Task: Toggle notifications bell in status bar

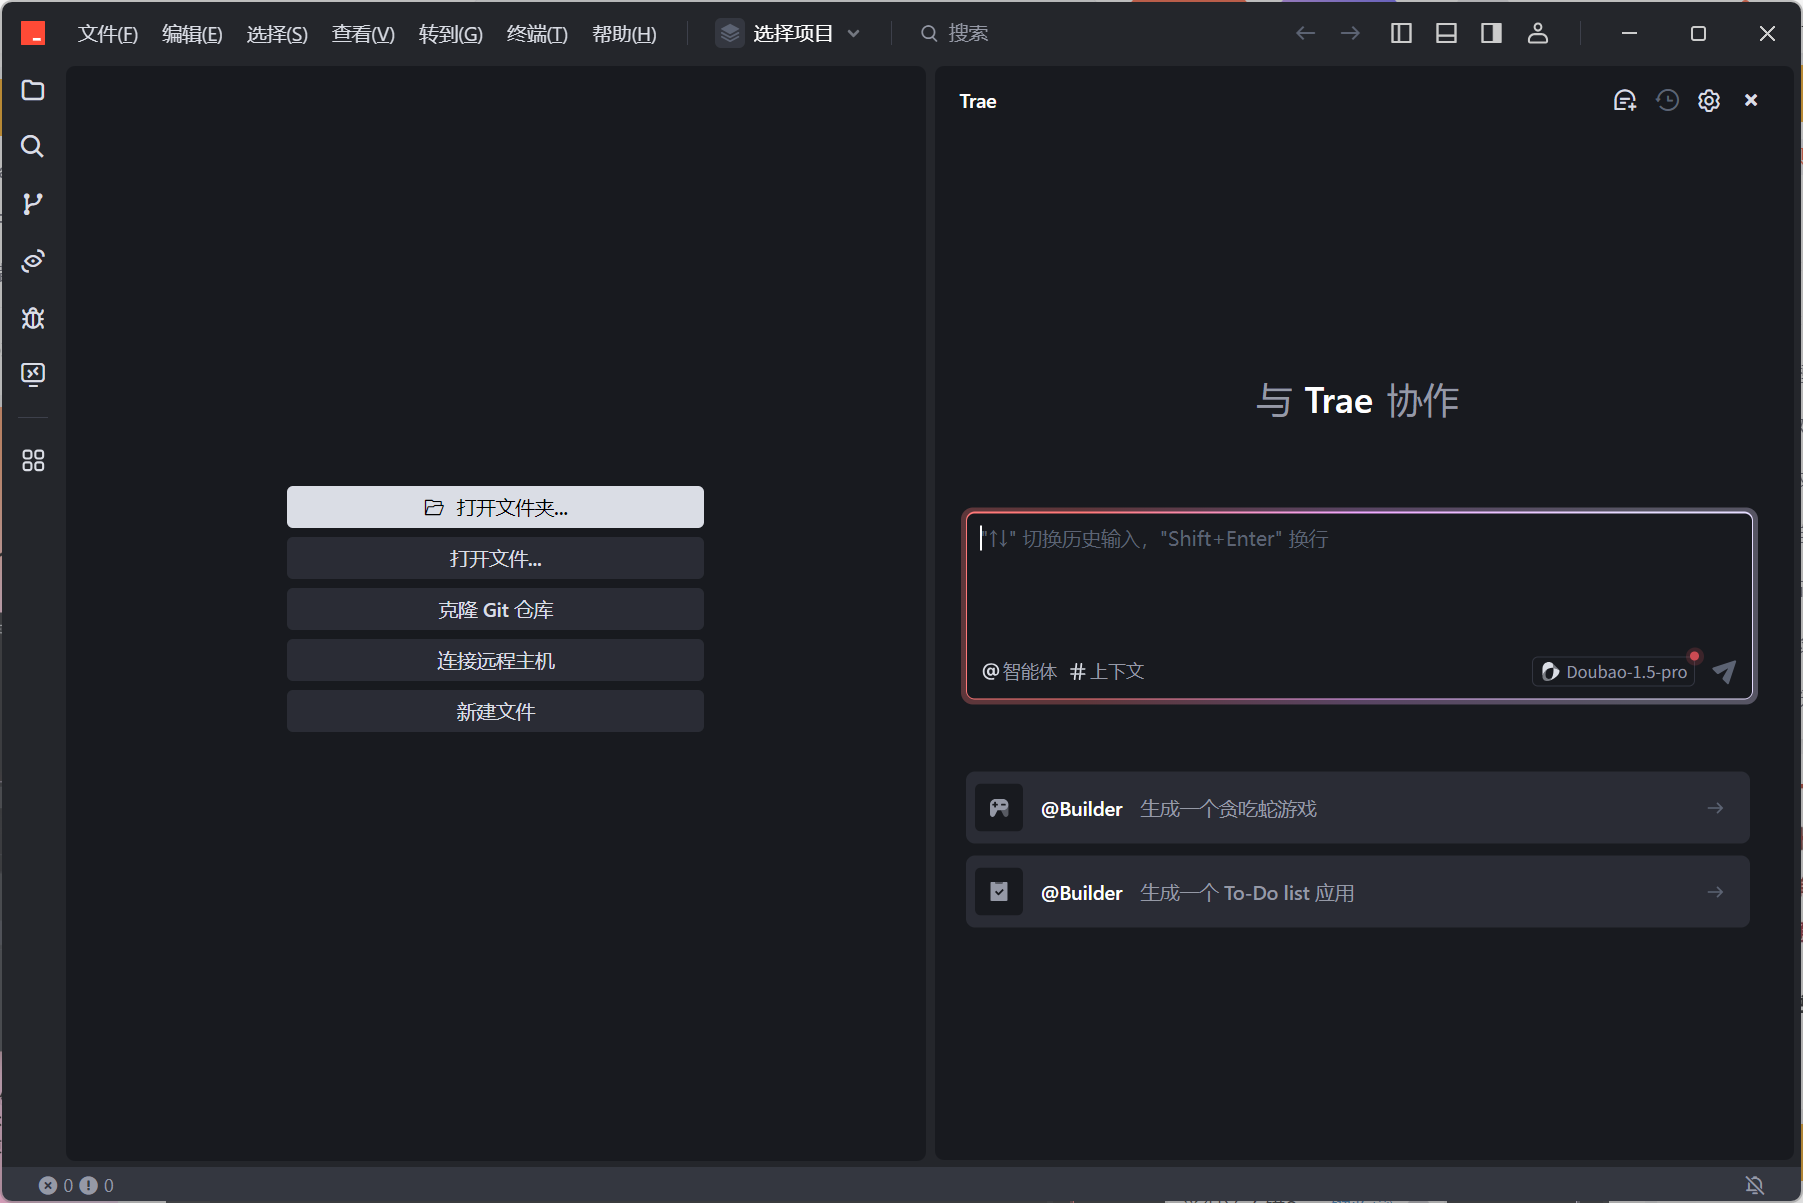Action: click(1755, 1185)
